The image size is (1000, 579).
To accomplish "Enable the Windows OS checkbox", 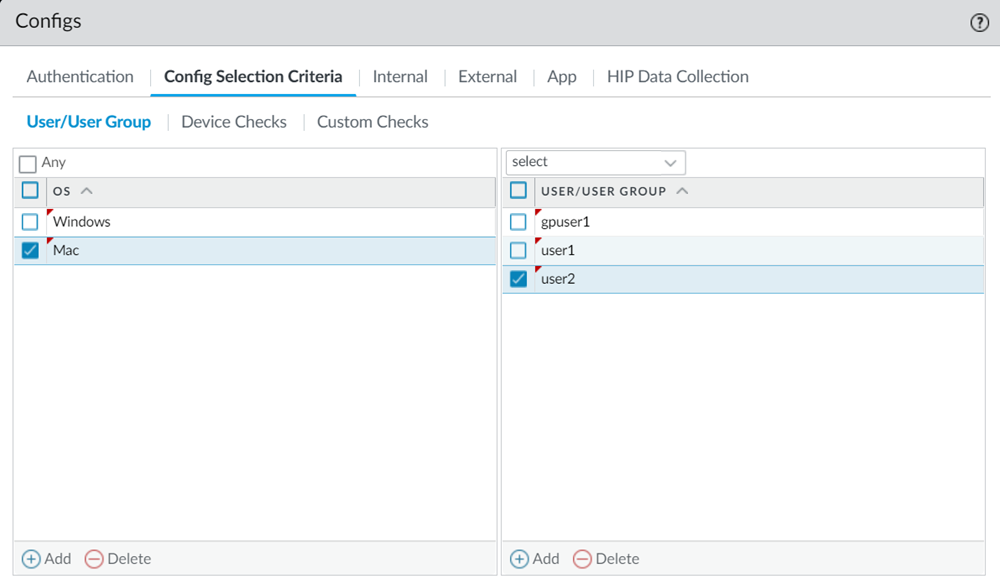I will point(30,222).
